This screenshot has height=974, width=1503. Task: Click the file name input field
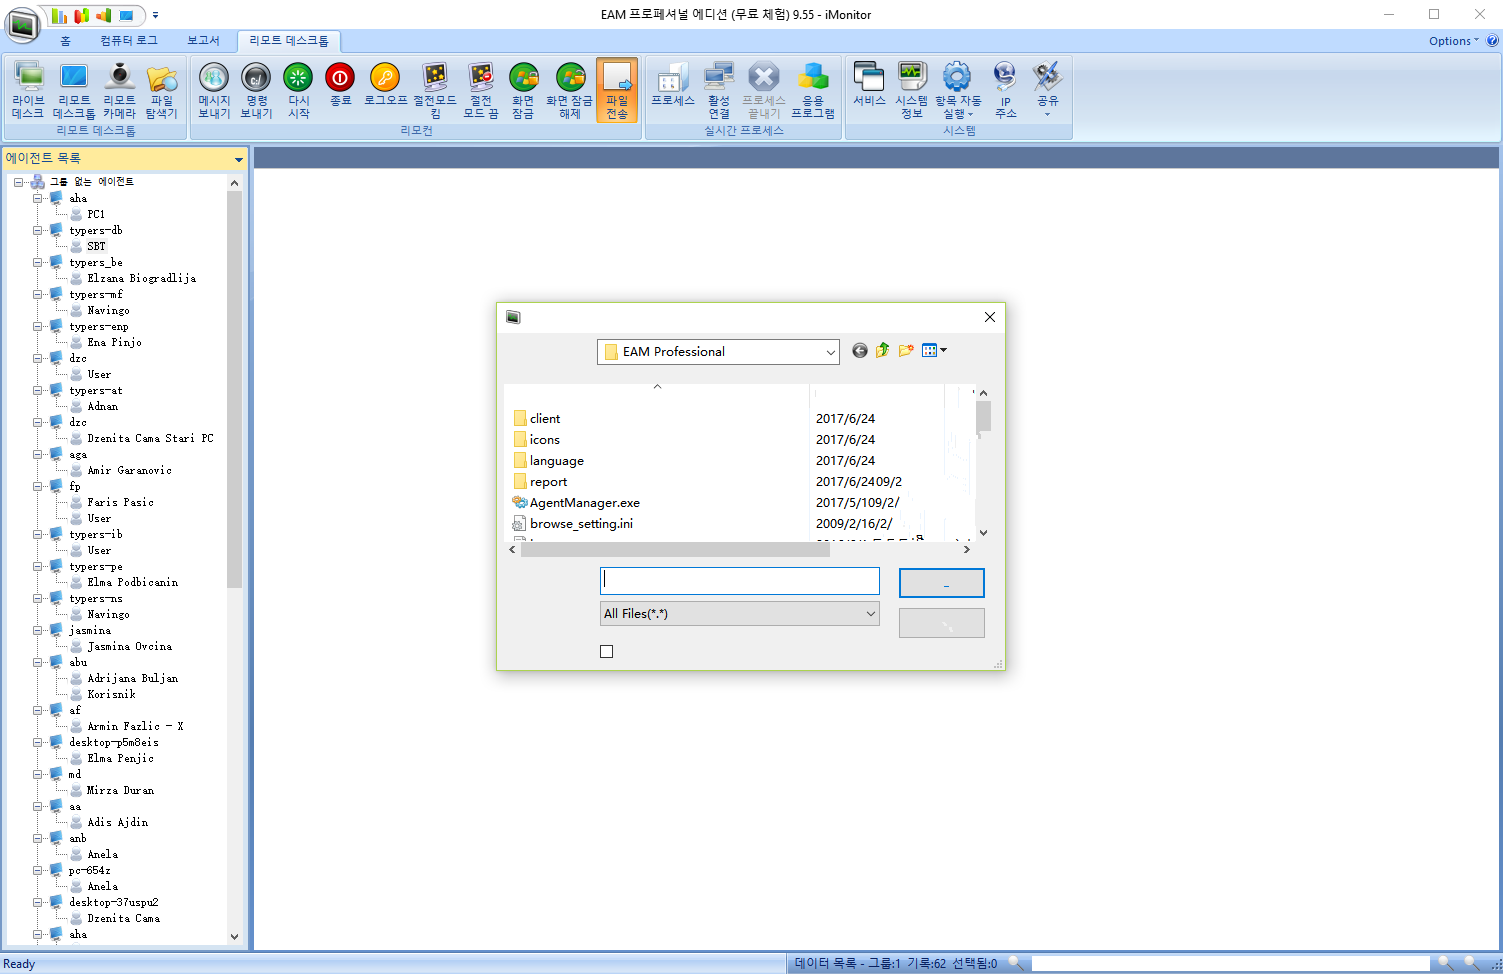coord(739,581)
